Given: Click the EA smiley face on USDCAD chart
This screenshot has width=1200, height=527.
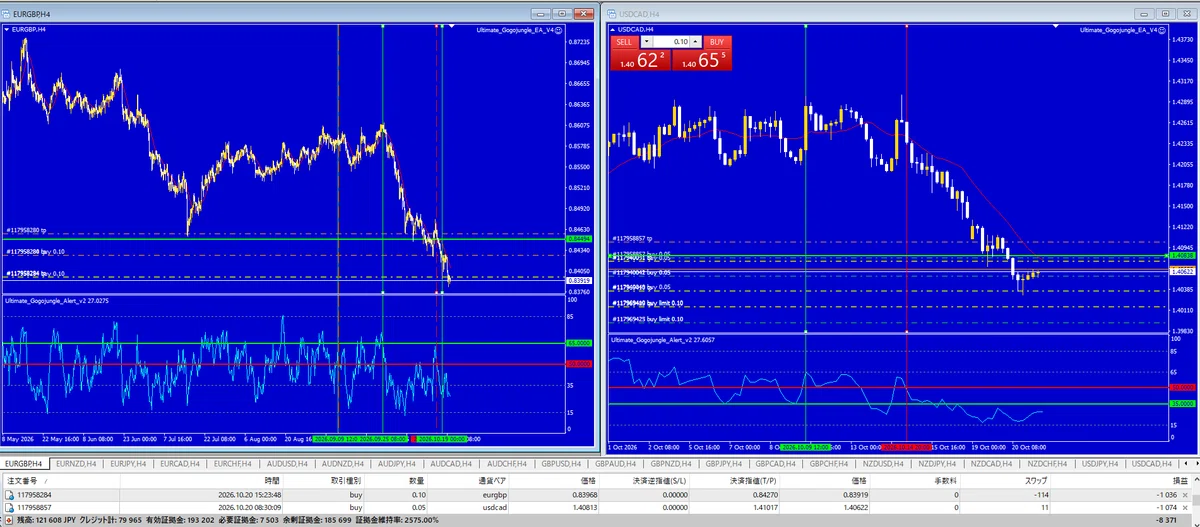Looking at the screenshot, I should (1164, 30).
